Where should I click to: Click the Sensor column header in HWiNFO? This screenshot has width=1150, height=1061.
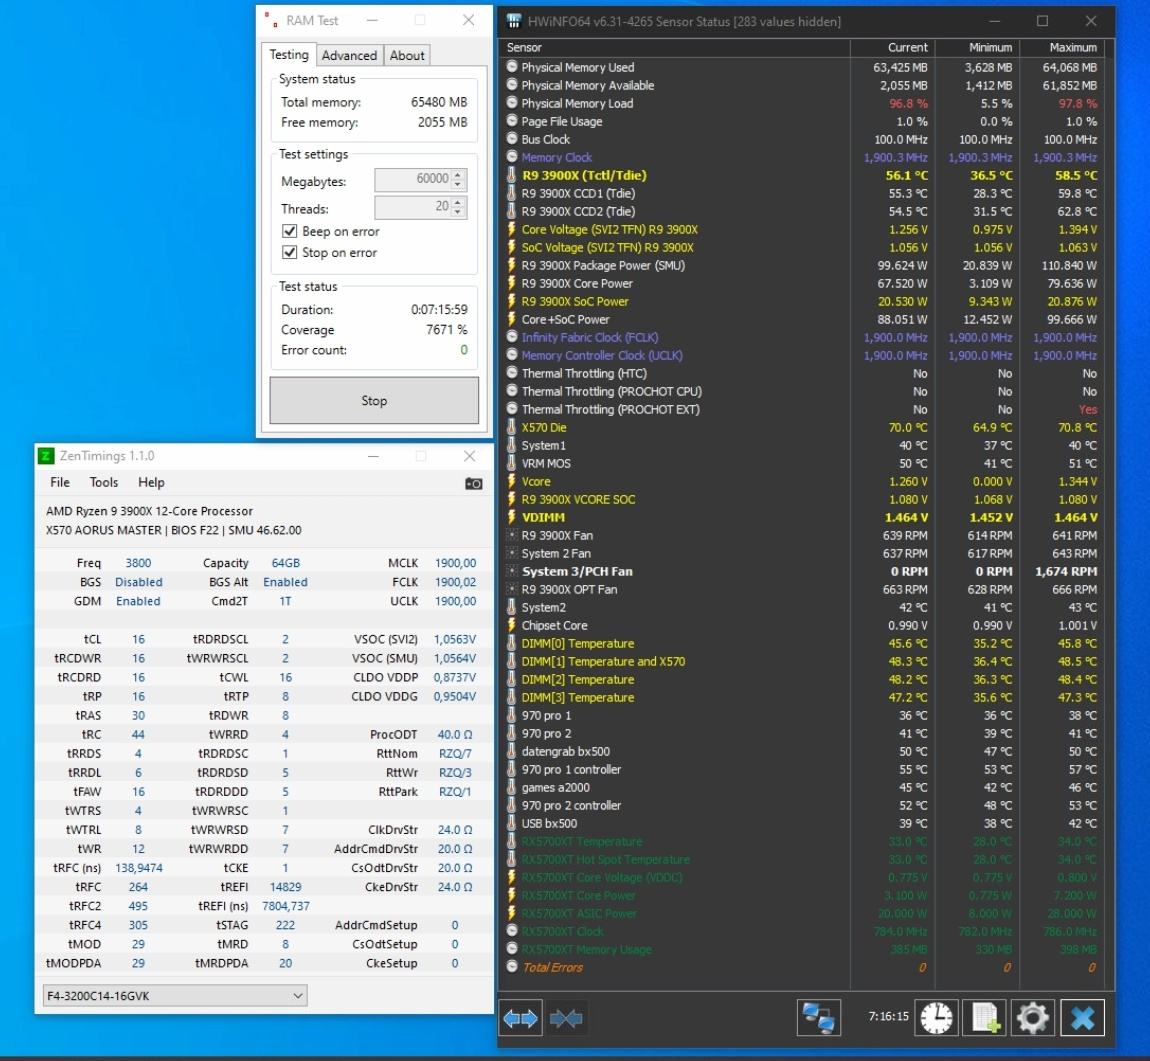point(675,48)
